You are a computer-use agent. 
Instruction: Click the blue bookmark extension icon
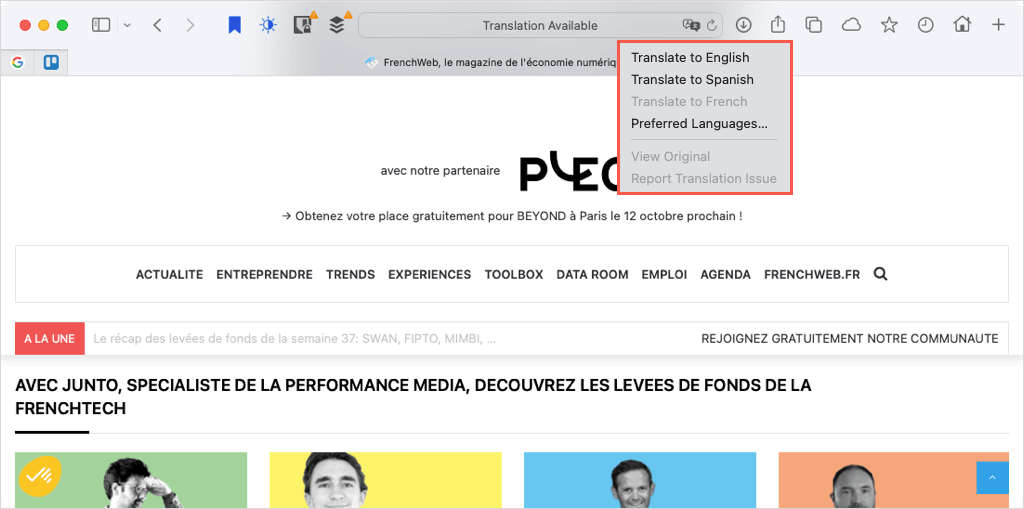(234, 25)
